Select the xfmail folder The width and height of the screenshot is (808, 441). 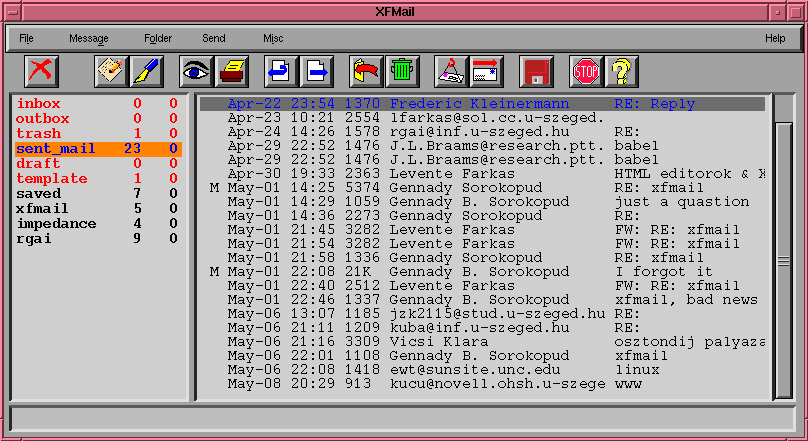98,209
